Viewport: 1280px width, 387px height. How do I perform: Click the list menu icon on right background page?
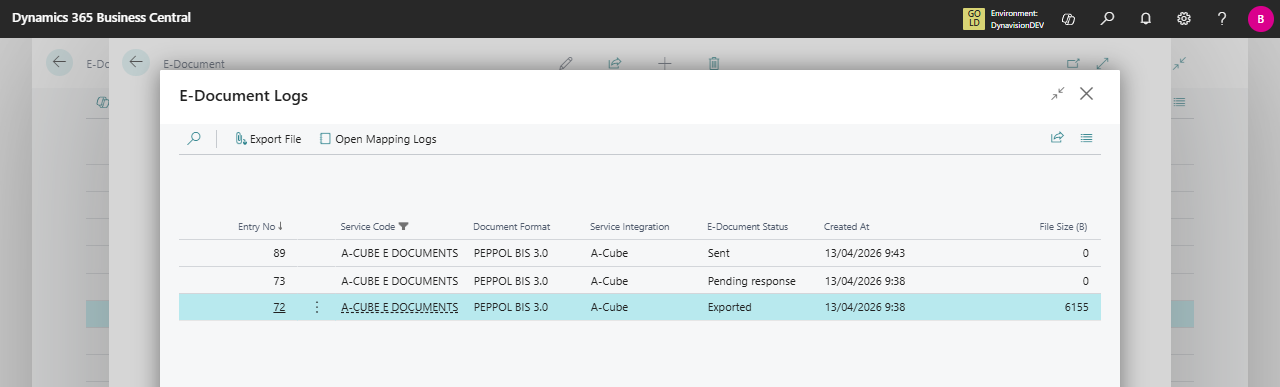pos(1179,102)
